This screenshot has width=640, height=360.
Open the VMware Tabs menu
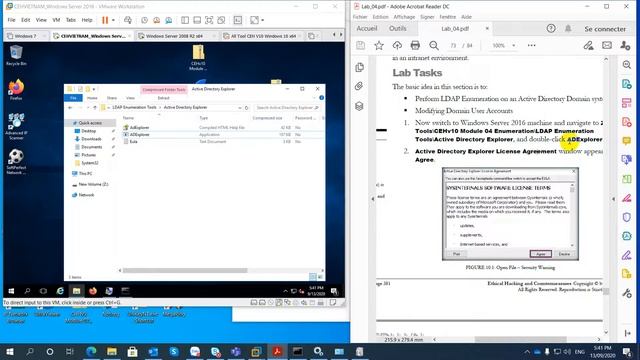[71, 20]
